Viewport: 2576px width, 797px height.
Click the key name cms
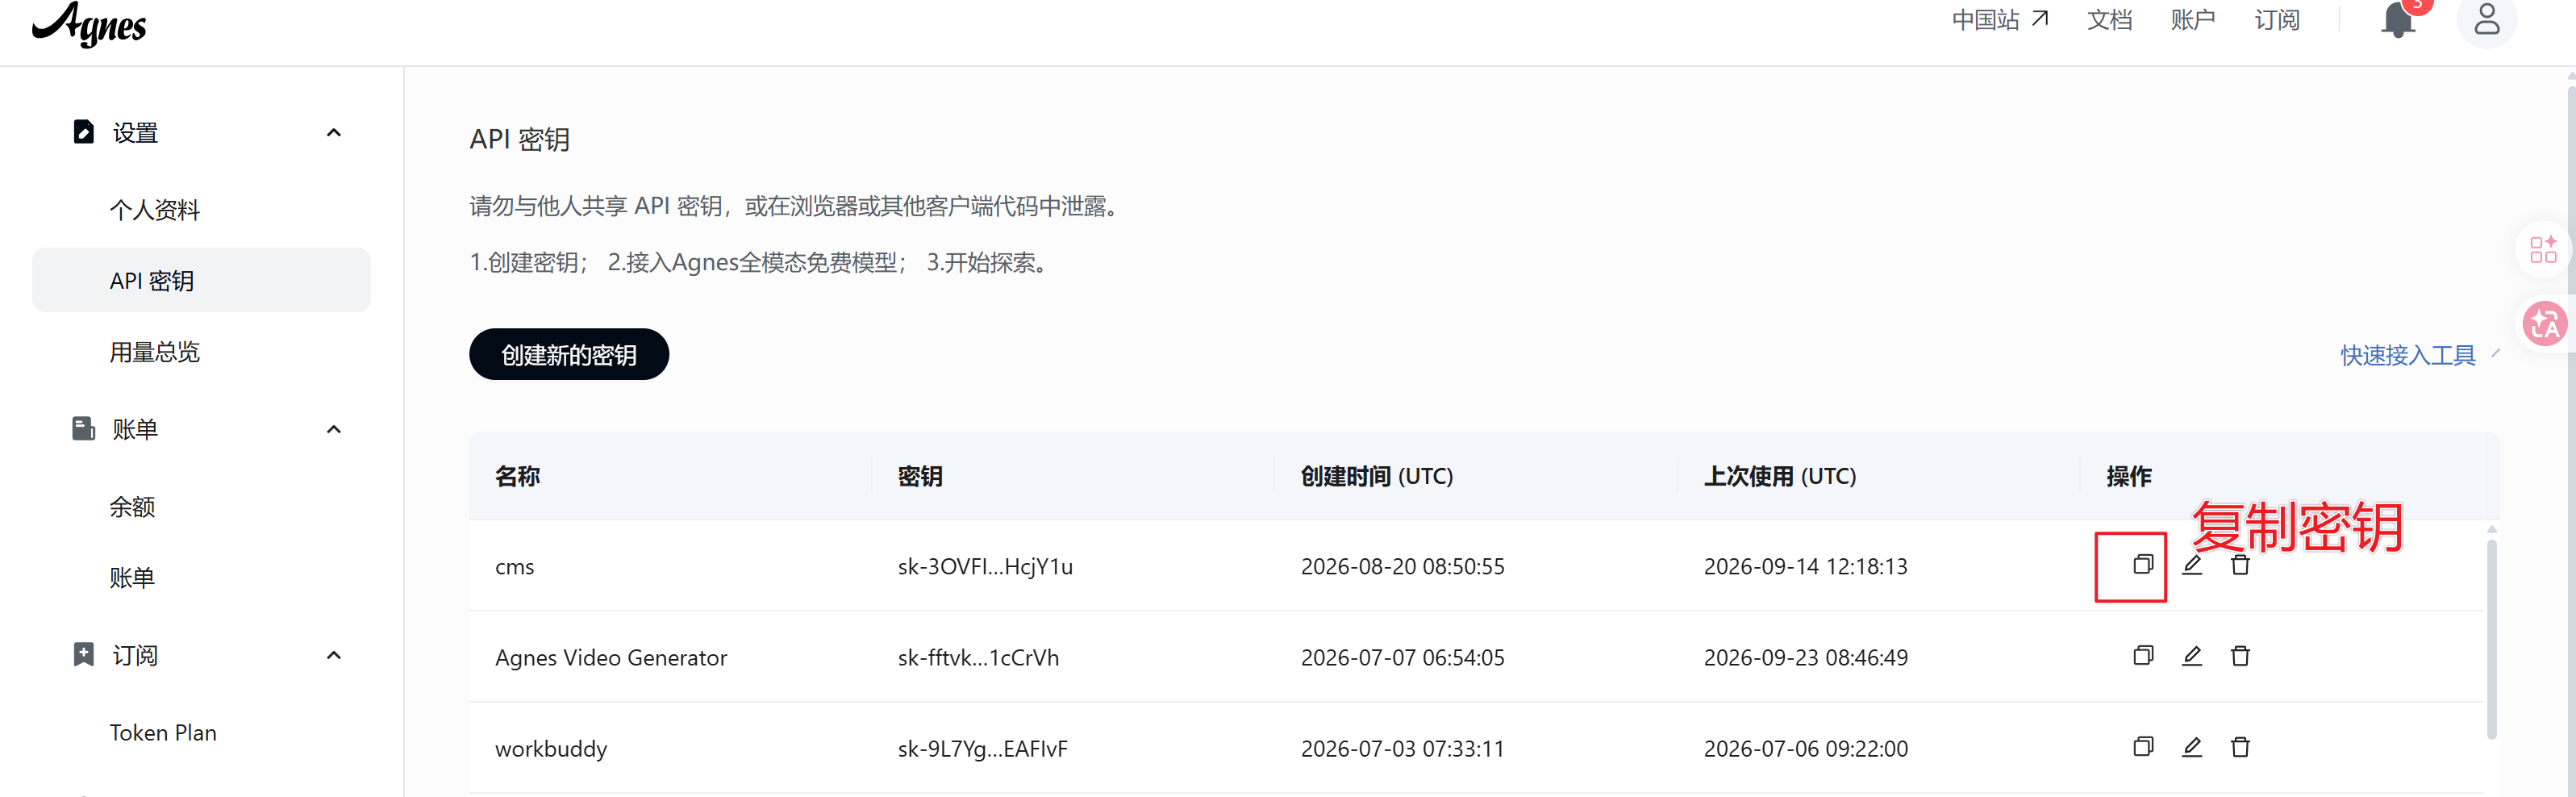pyautogui.click(x=515, y=567)
